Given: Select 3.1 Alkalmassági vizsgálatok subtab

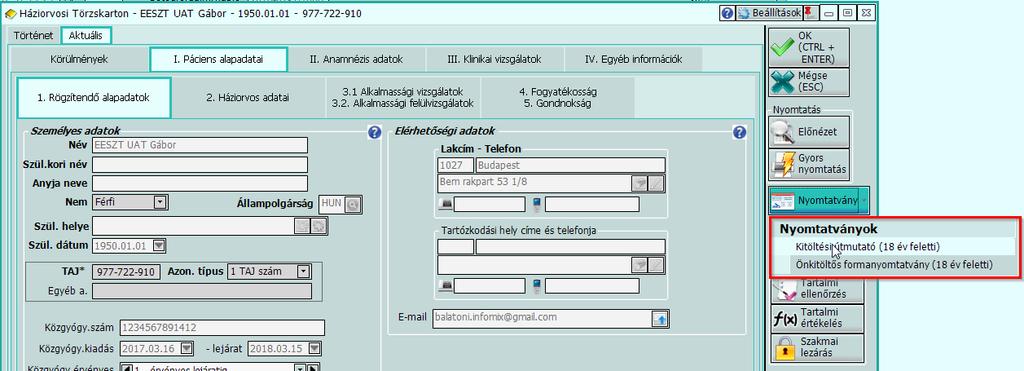Looking at the screenshot, I should click(x=402, y=98).
